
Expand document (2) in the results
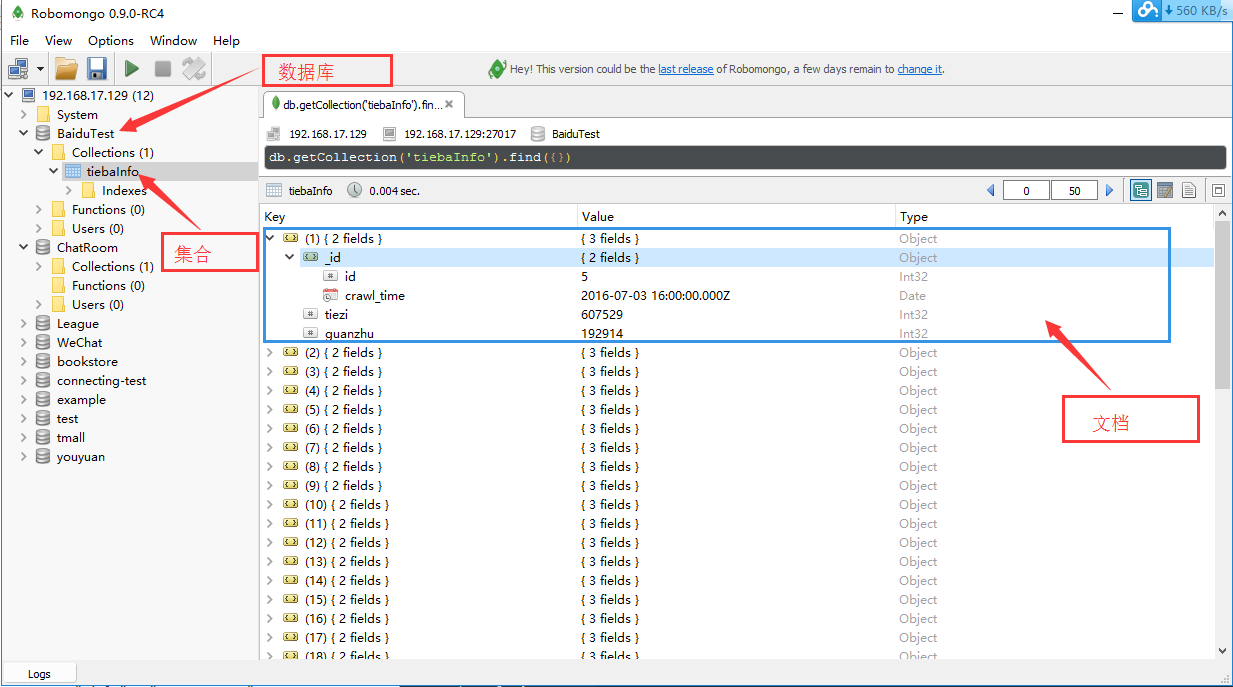pos(269,353)
